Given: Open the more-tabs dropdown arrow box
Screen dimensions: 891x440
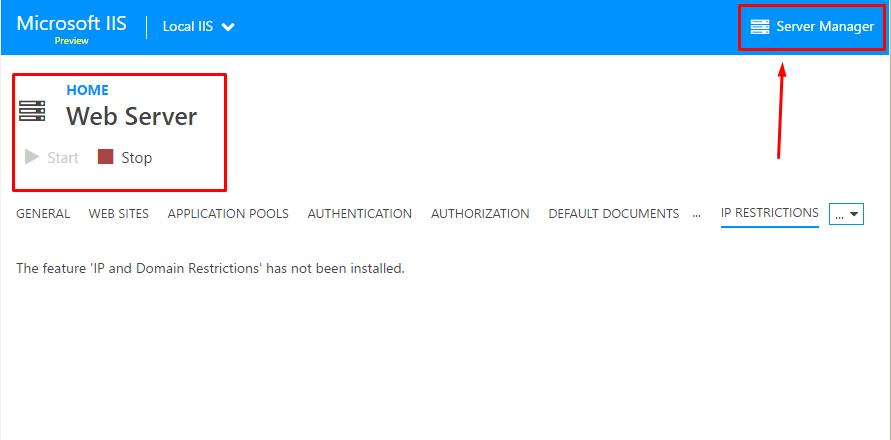Looking at the screenshot, I should pyautogui.click(x=847, y=214).
